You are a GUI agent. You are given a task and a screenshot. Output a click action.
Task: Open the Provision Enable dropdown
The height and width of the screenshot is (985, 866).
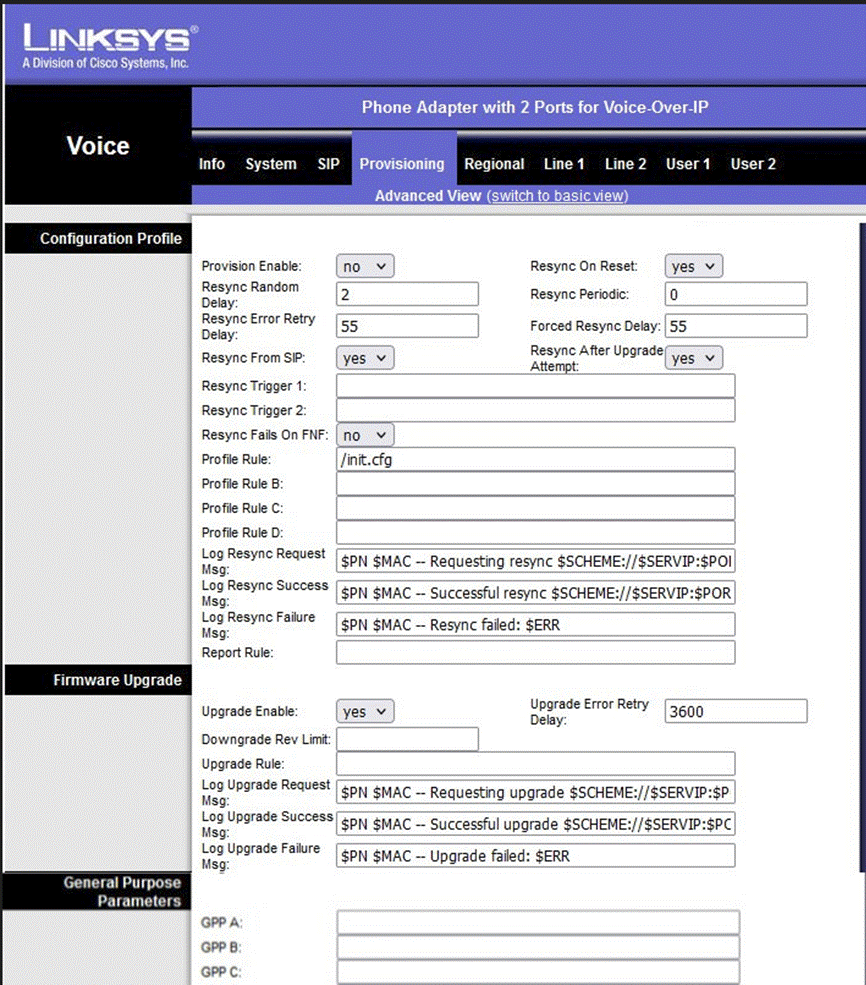[x=365, y=266]
